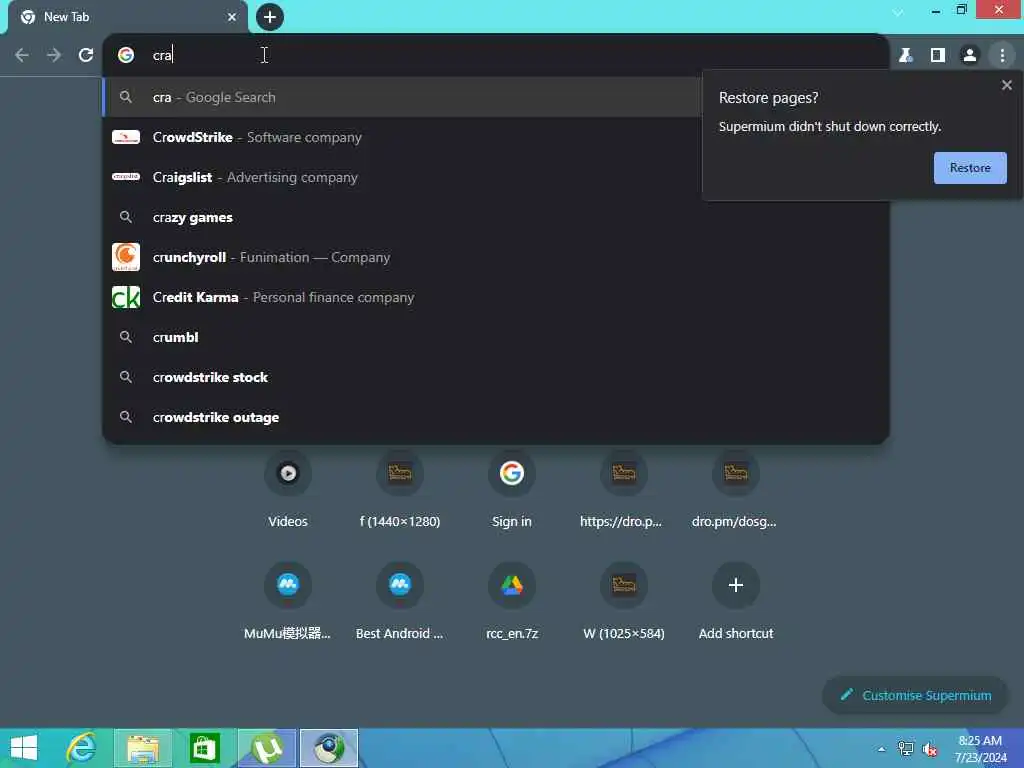The height and width of the screenshot is (768, 1024).
Task: Show hidden system tray icons
Action: [882, 749]
